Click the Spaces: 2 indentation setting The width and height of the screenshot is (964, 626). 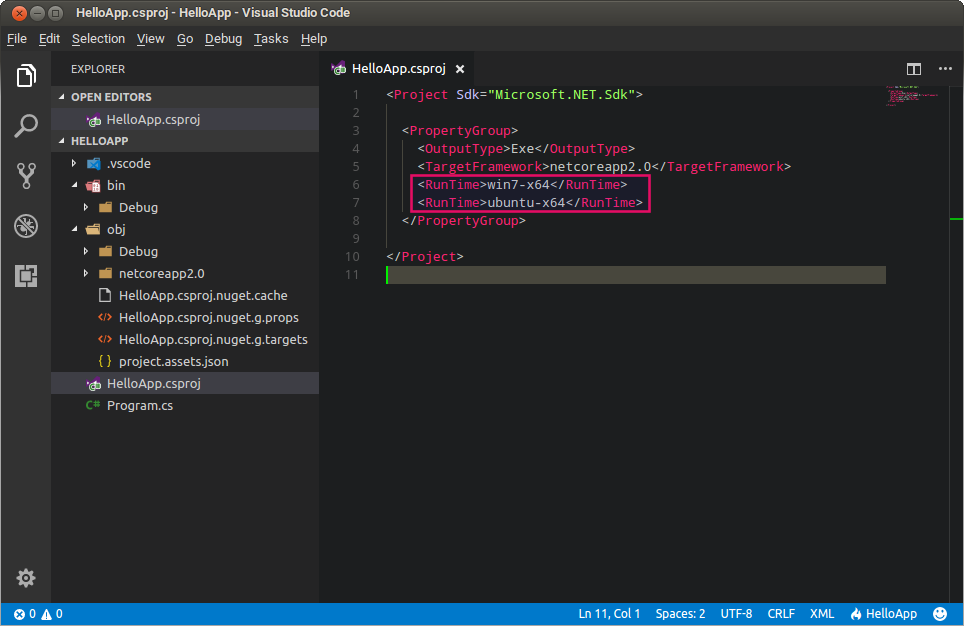coord(679,613)
